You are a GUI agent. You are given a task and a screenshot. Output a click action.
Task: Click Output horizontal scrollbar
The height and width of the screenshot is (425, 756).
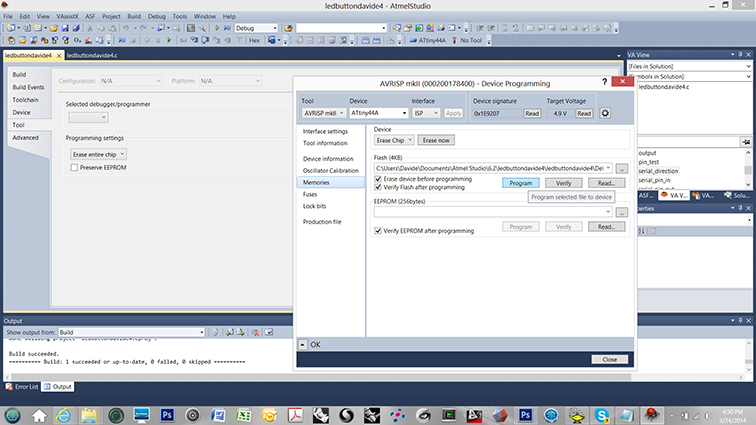[x=321, y=377]
